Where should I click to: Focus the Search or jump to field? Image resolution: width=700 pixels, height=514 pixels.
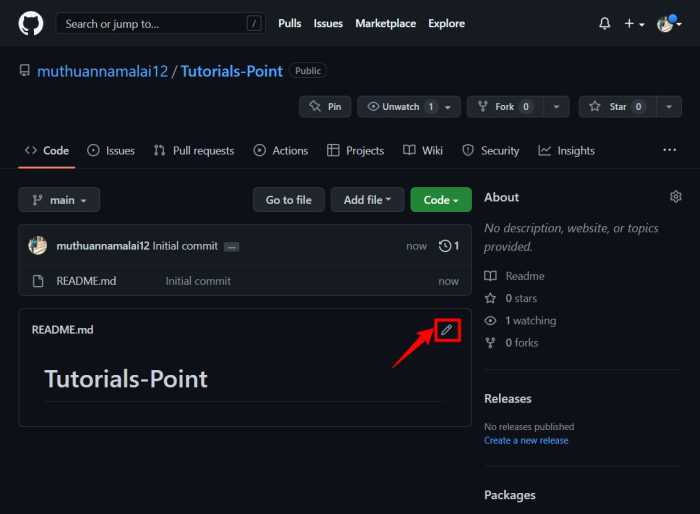(160, 23)
